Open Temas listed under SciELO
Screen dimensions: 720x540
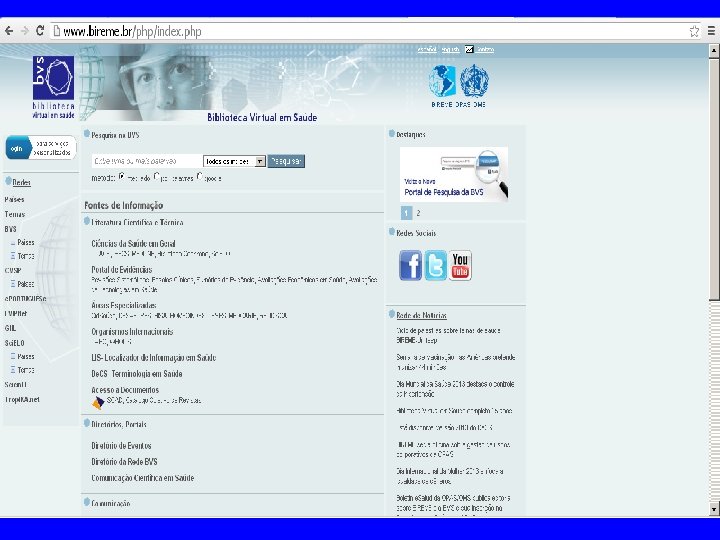[x=26, y=370]
